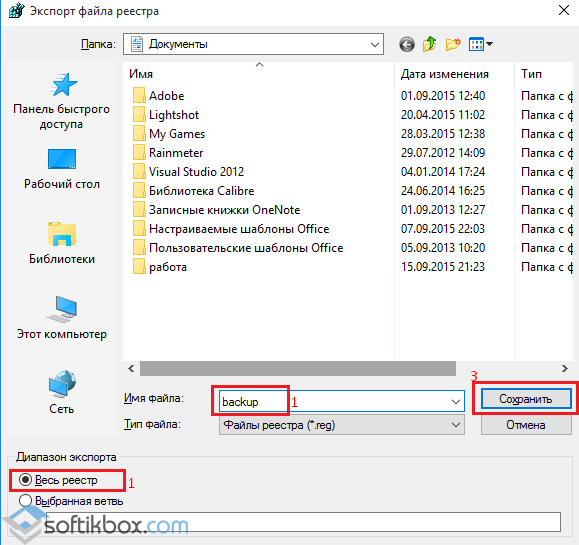Click the Save button
Viewport: 579px width, 545px height.
[526, 399]
